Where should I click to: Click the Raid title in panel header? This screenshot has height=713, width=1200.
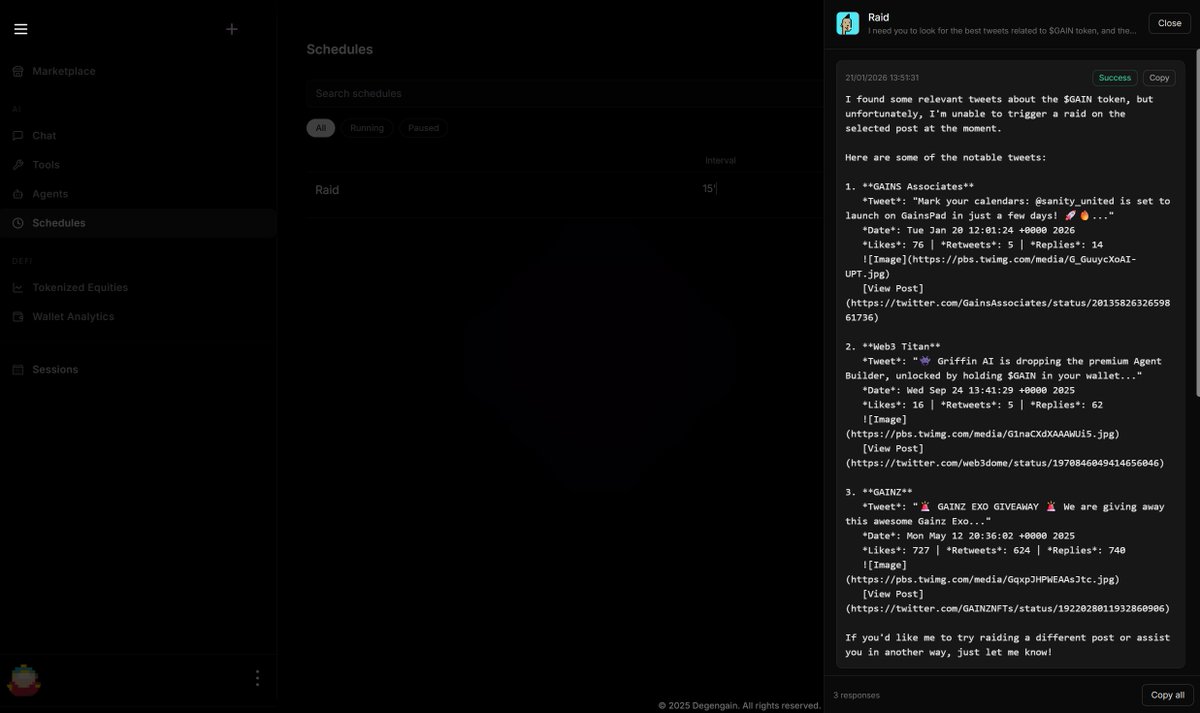pos(878,17)
